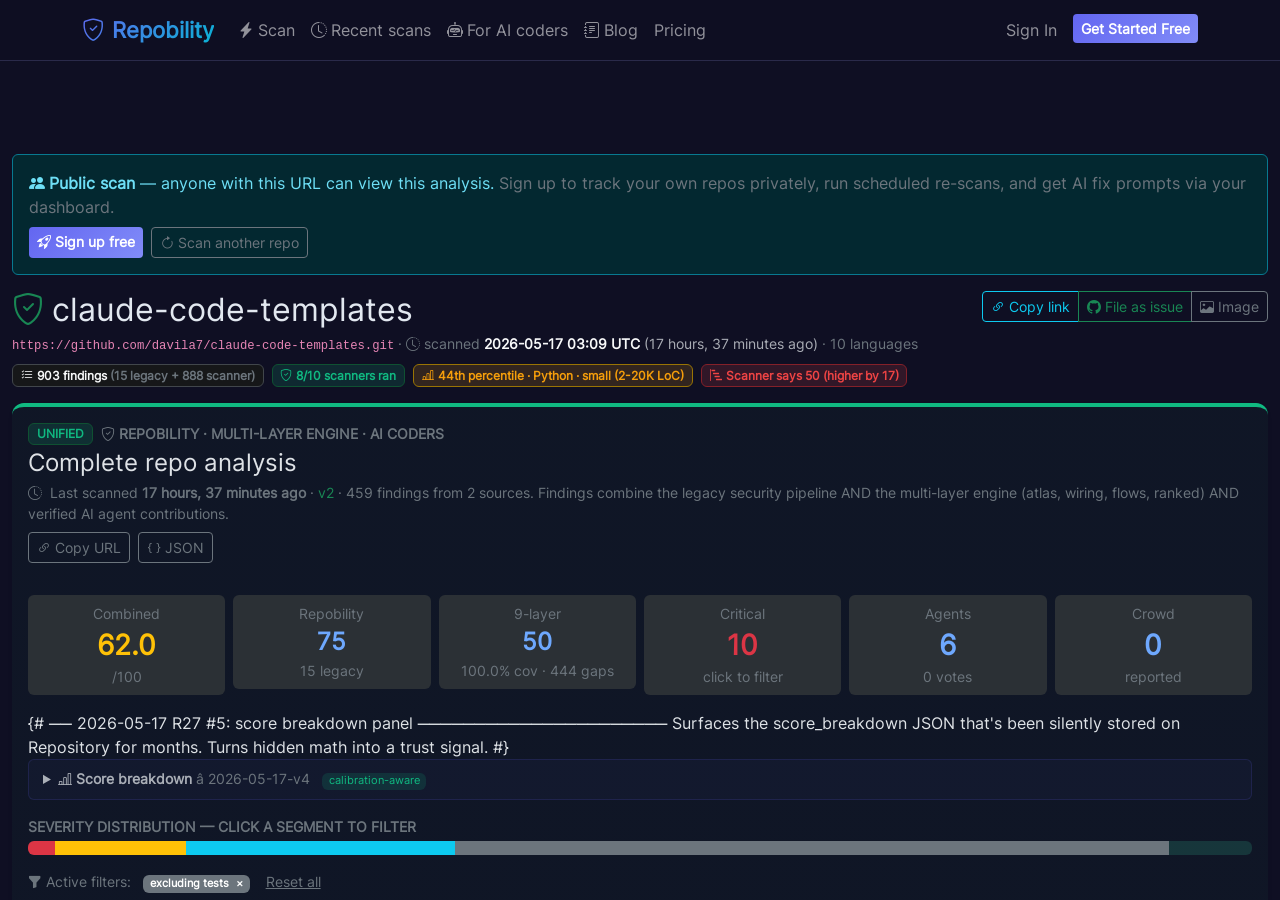Click the clock icon beside Last scanned
Image resolution: width=1280 pixels, height=900 pixels.
pyautogui.click(x=35, y=493)
